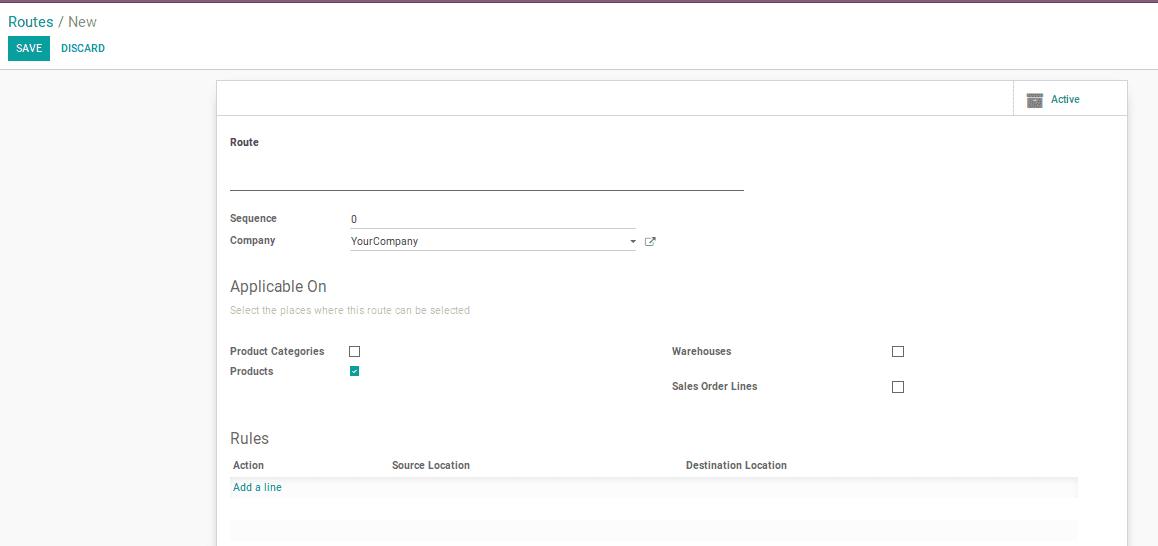Discard the new route changes
Viewport: 1158px width, 546px height.
tap(83, 48)
